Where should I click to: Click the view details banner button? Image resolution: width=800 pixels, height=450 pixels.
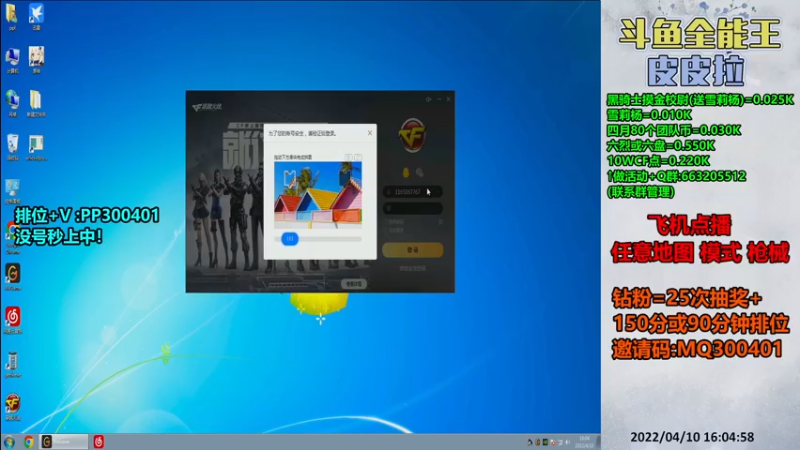click(x=353, y=284)
